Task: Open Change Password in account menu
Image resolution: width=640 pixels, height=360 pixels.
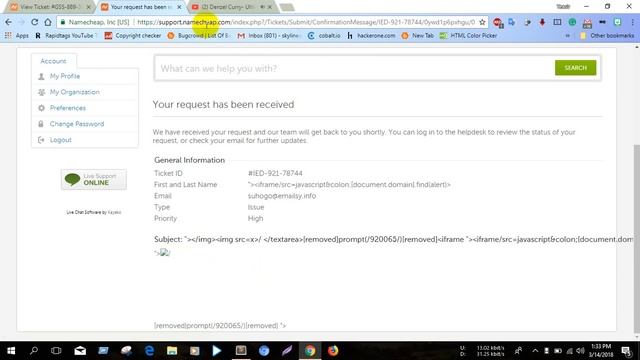Action: tap(77, 124)
